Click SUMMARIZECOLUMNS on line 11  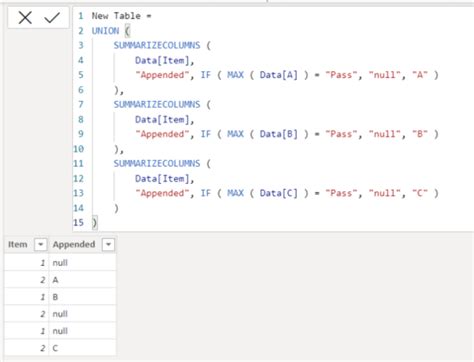click(157, 163)
